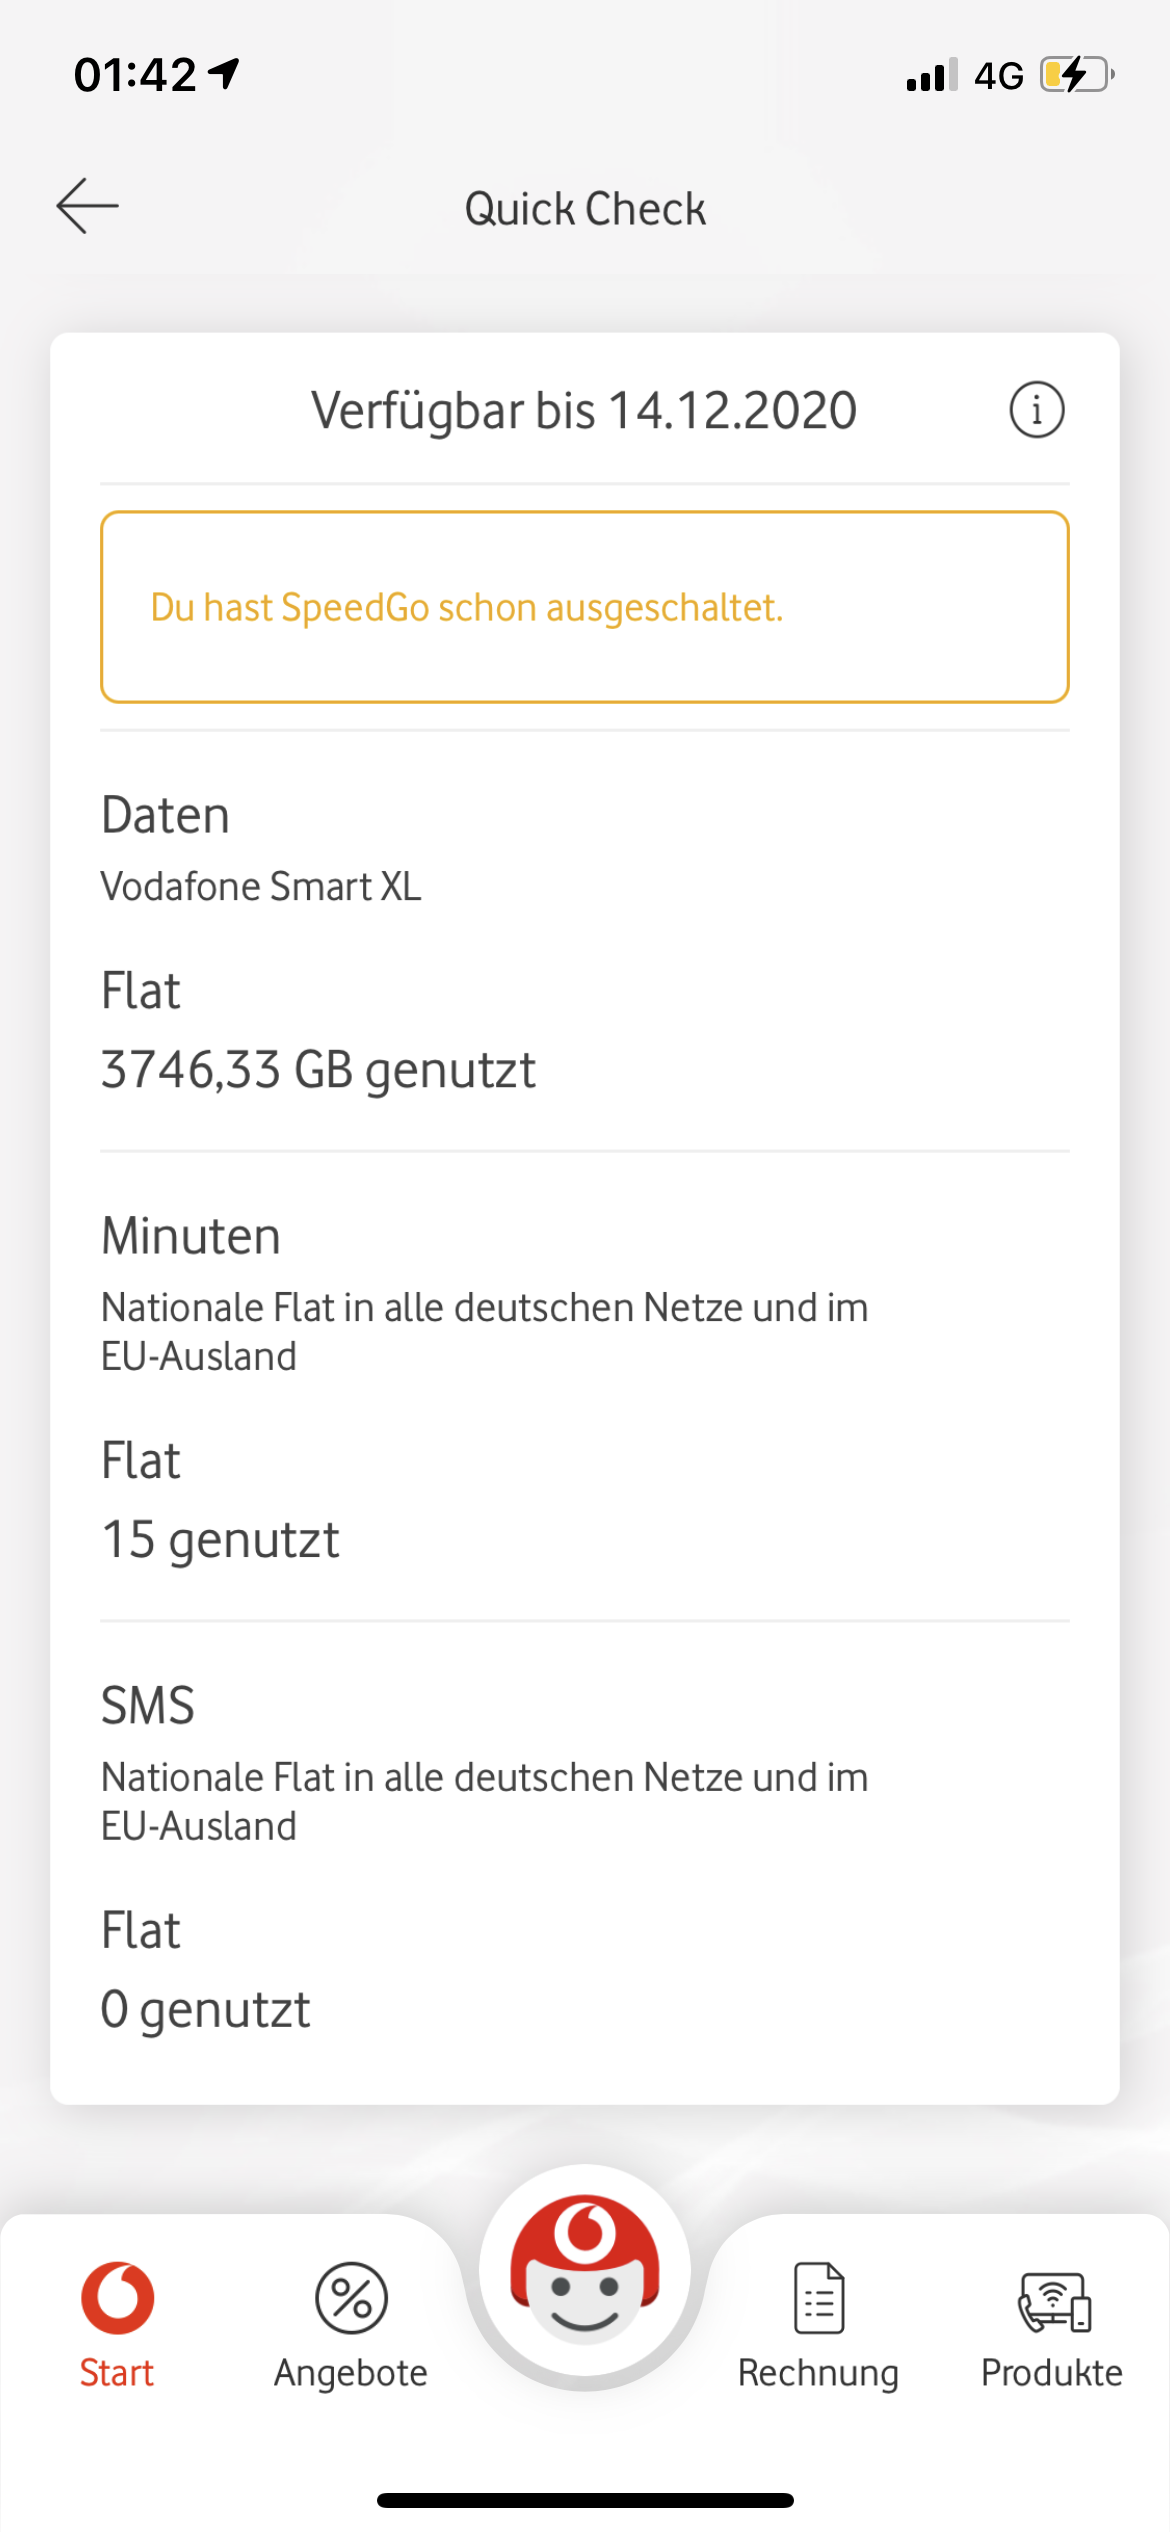Tap the info circle next to Verfügbar bis

(x=1036, y=410)
